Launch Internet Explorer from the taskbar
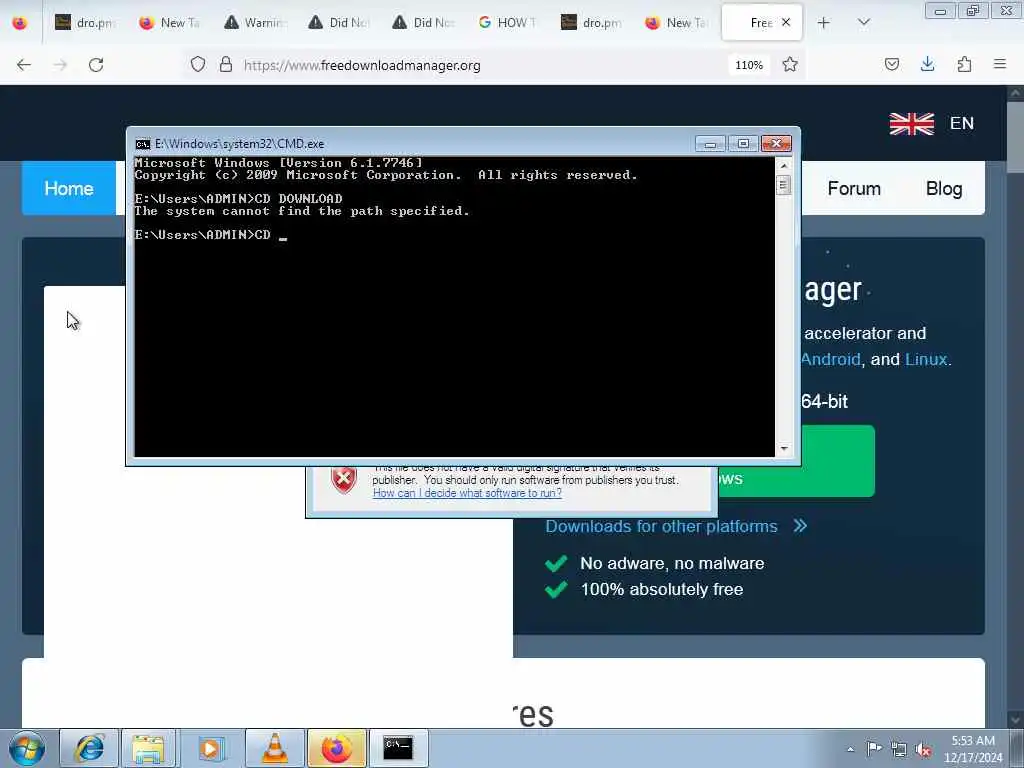The width and height of the screenshot is (1024, 768). click(x=89, y=748)
